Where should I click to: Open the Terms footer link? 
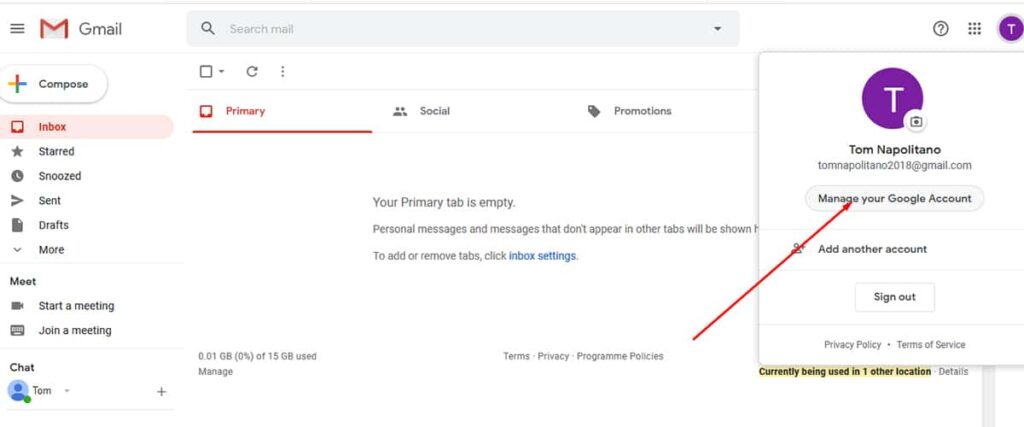516,356
